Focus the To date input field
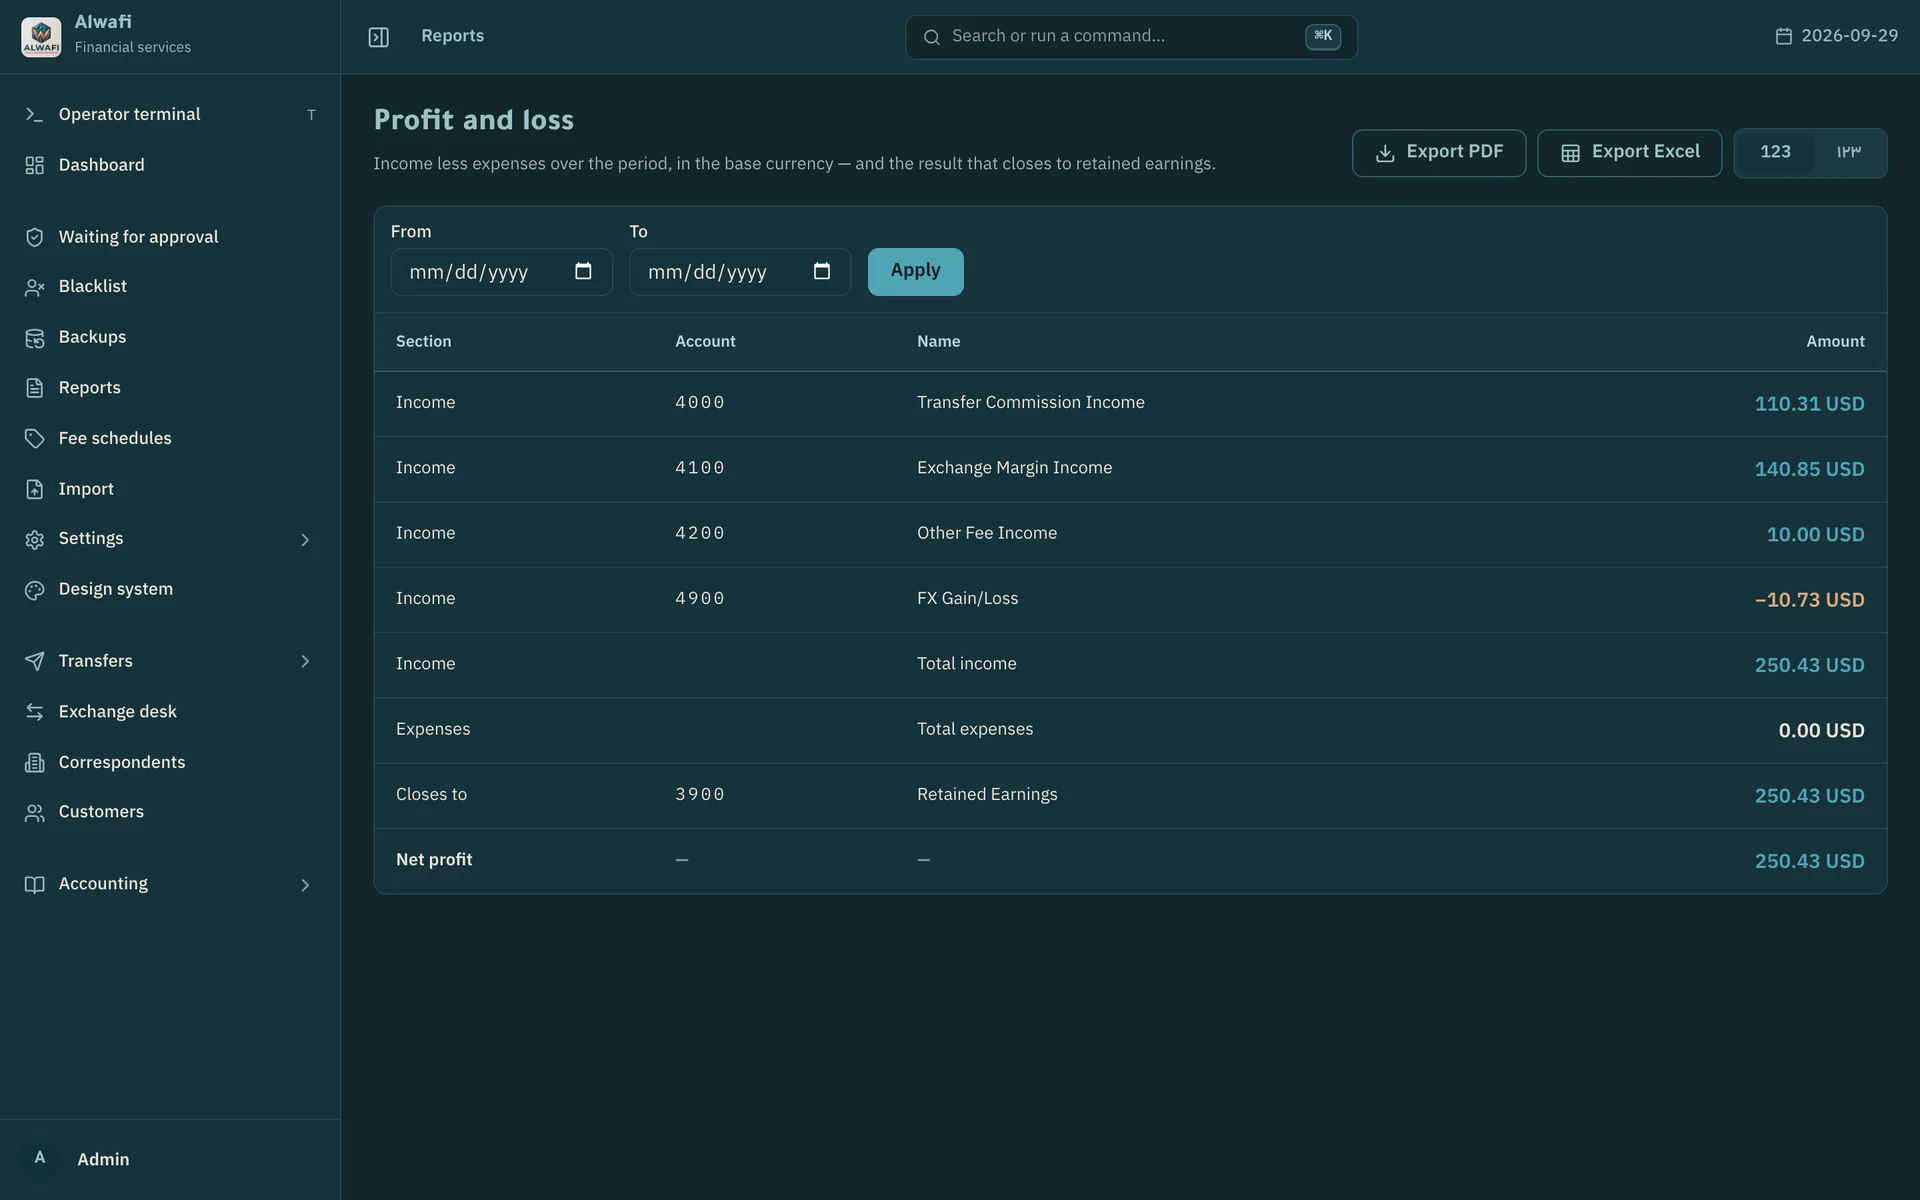Screen dimensions: 1920x1200 (740, 272)
